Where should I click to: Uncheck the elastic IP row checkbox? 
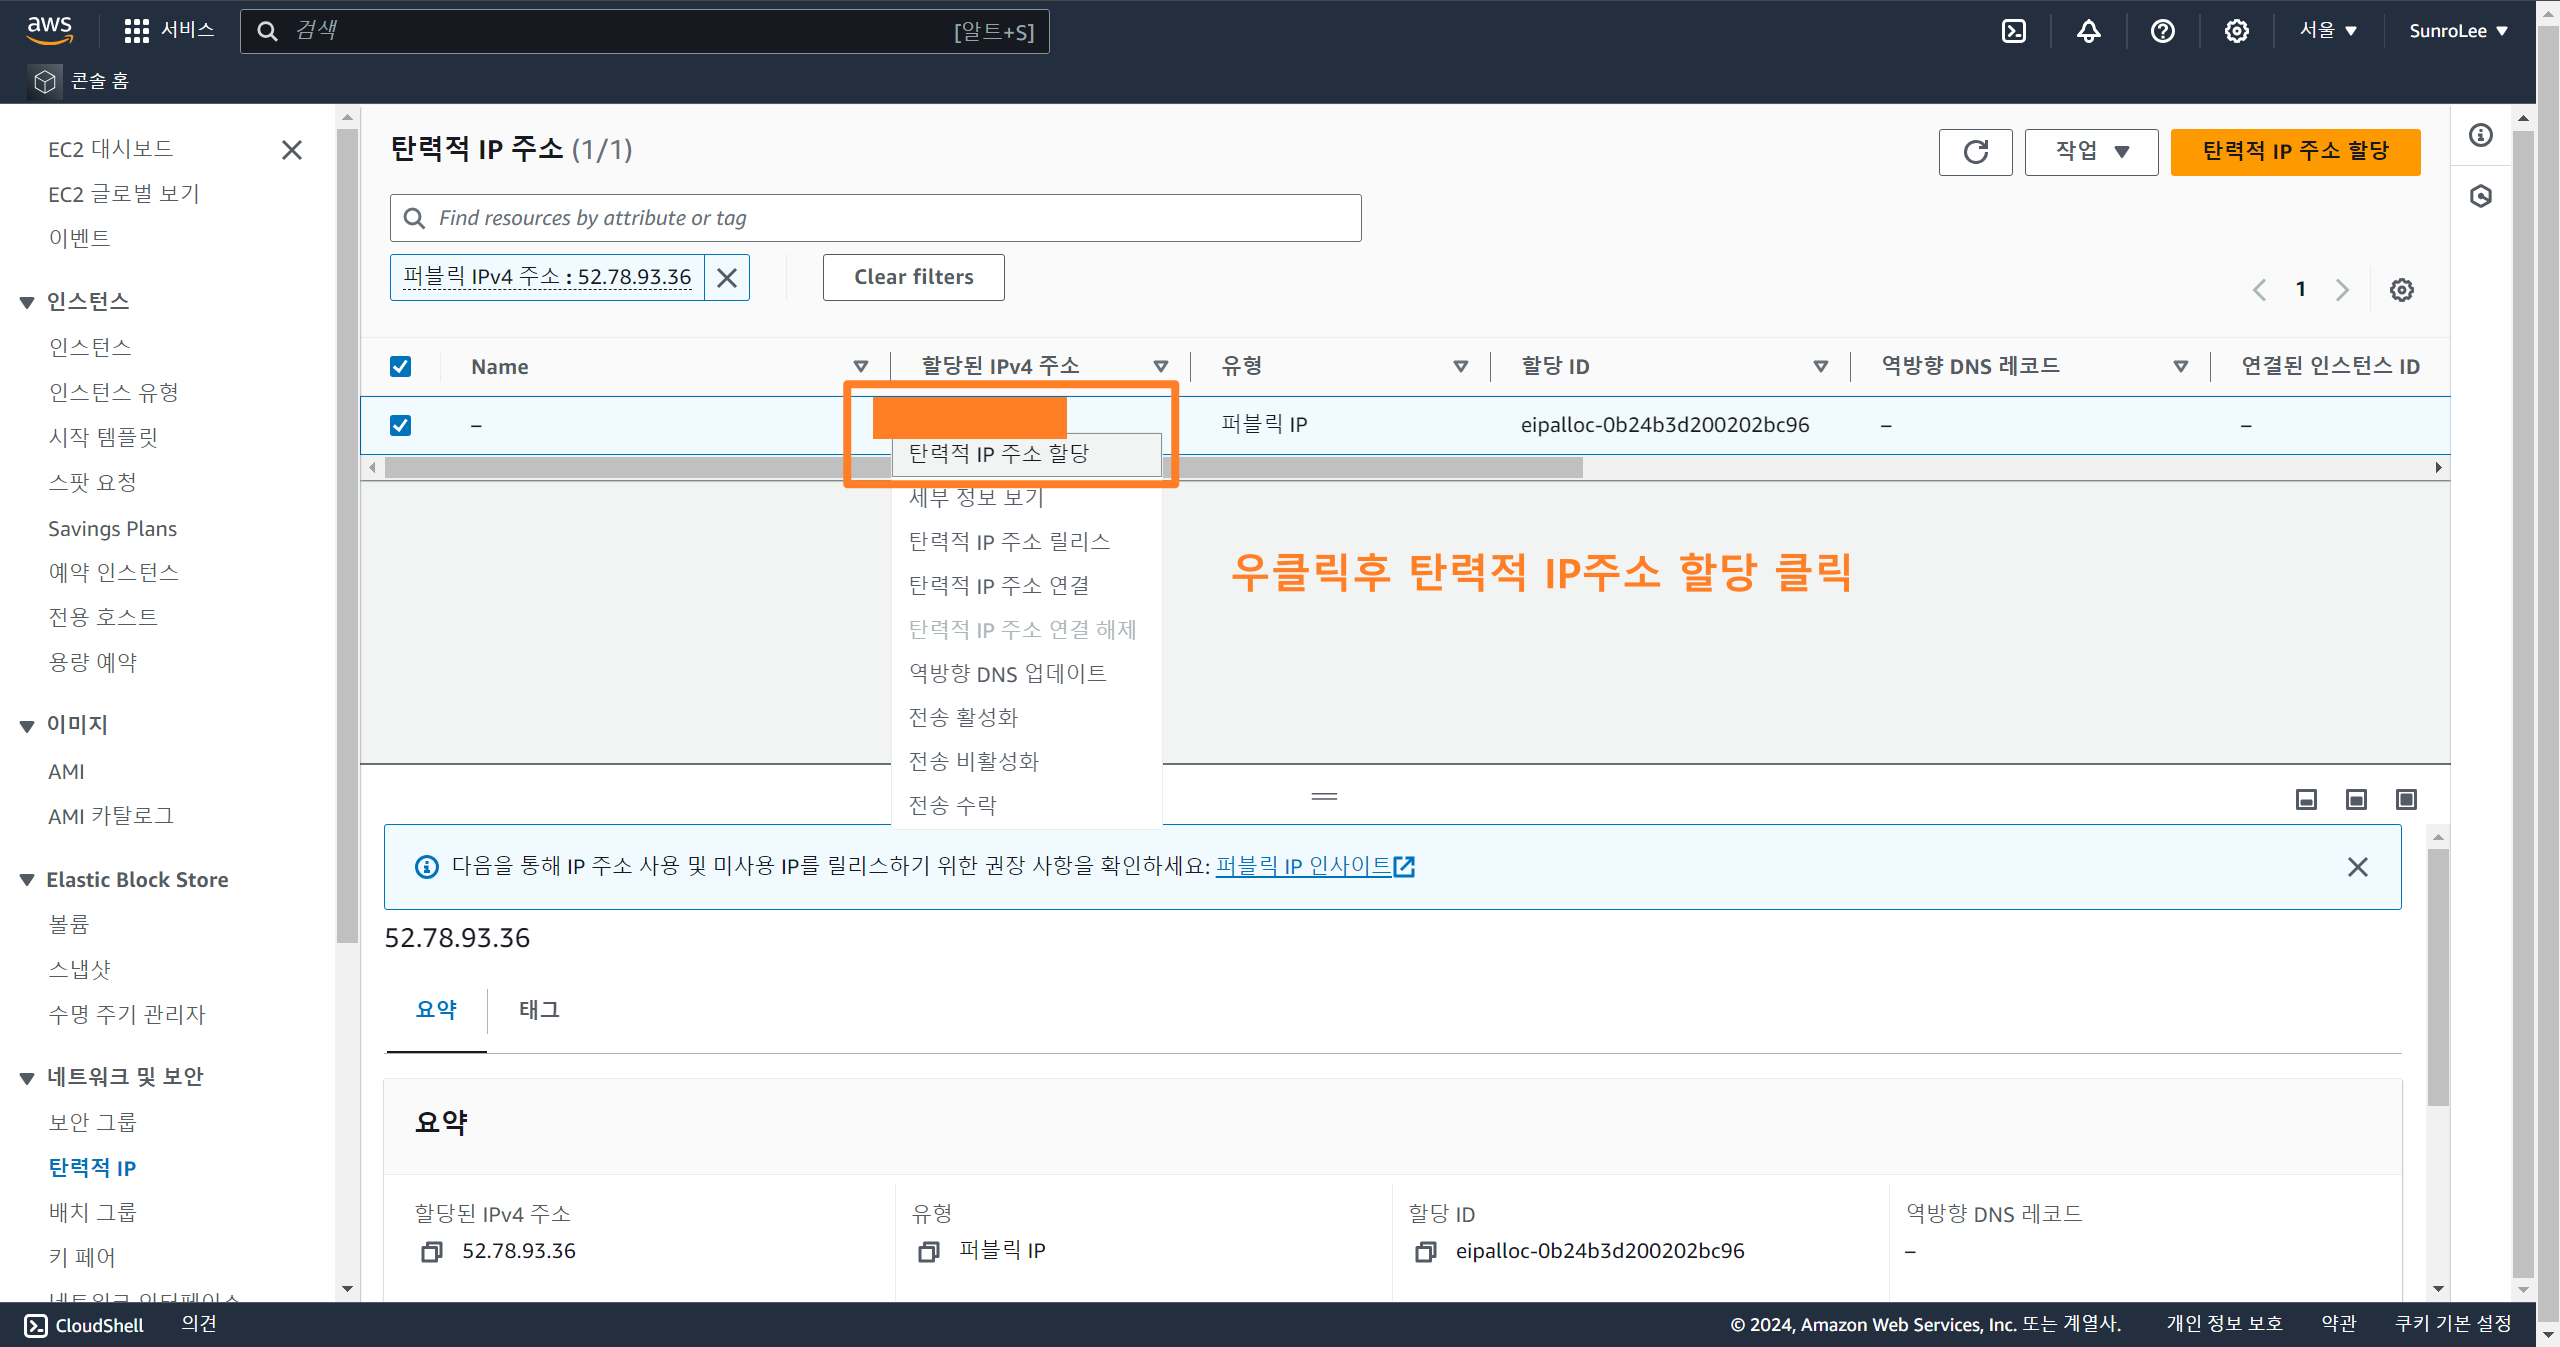400,425
